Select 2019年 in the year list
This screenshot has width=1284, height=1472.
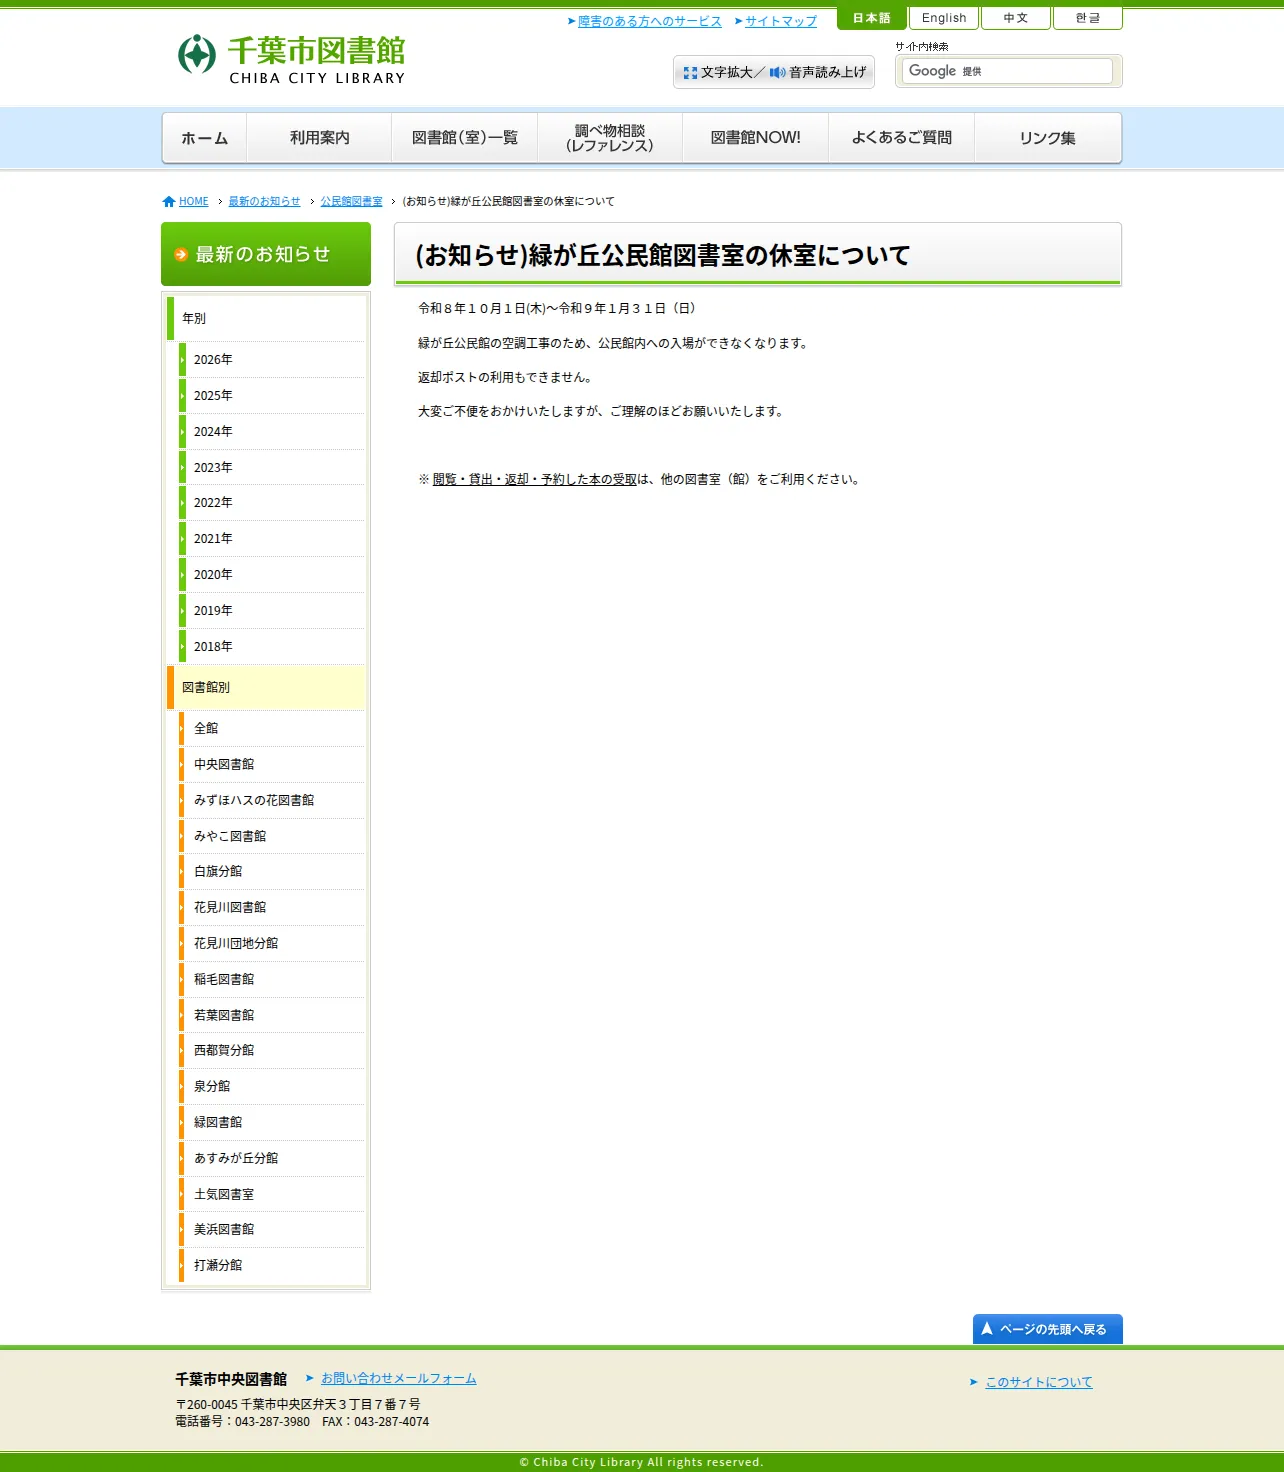272,611
